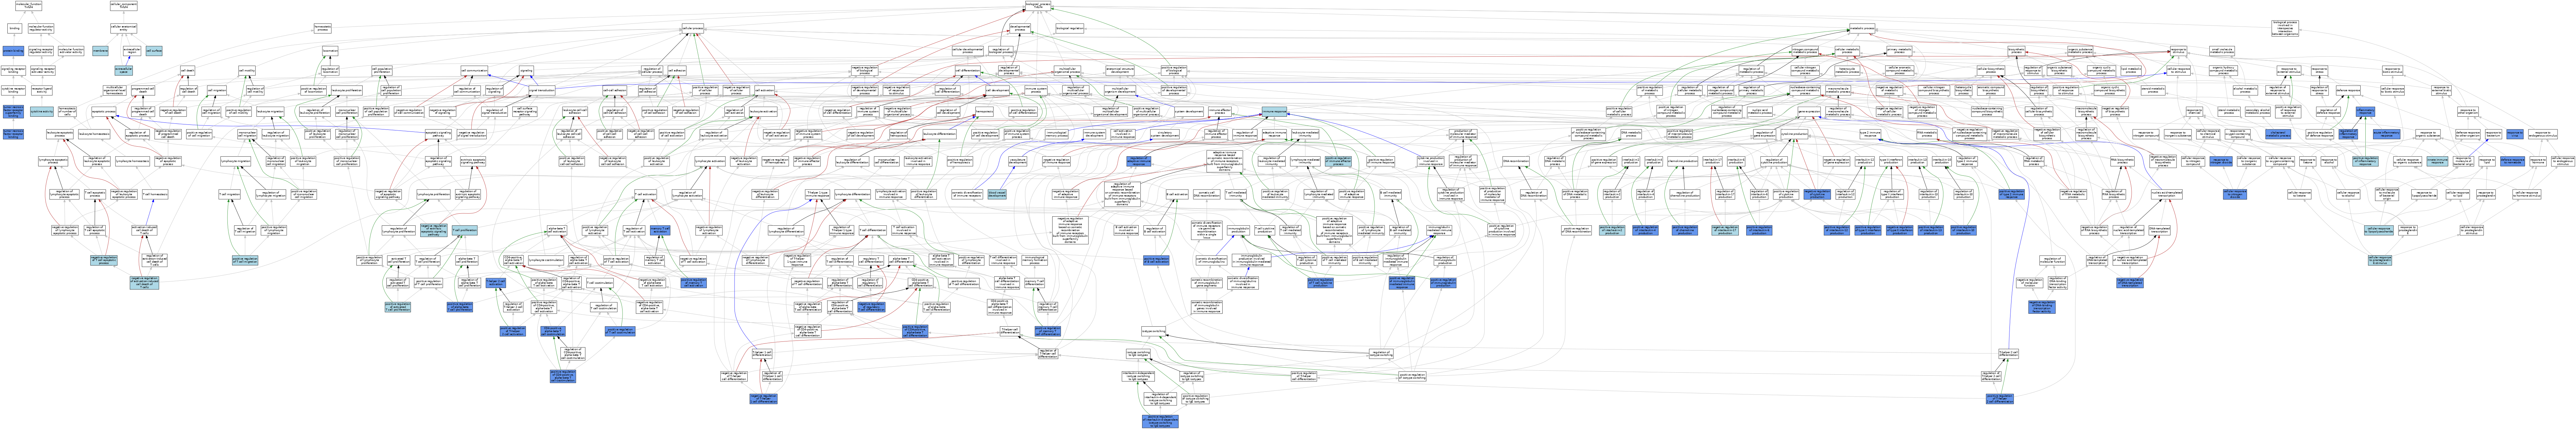2576x429 pixels.
Task: Click the cellular_component Tnfsf4 root node
Action: coord(124,6)
